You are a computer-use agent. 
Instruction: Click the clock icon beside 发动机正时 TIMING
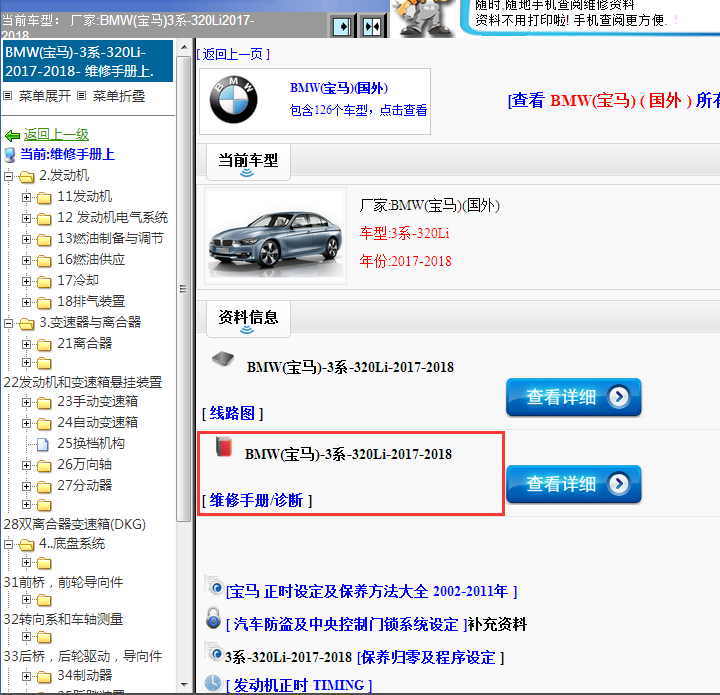click(213, 683)
